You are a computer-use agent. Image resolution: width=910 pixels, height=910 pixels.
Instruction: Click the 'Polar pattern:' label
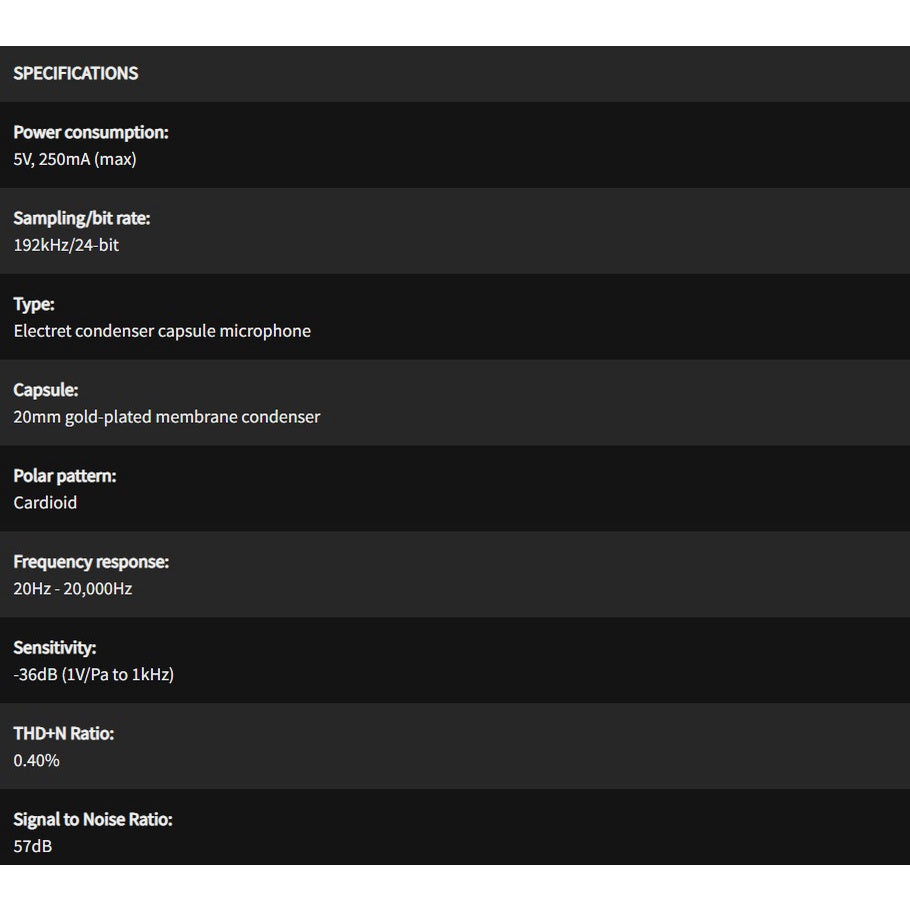[65, 476]
